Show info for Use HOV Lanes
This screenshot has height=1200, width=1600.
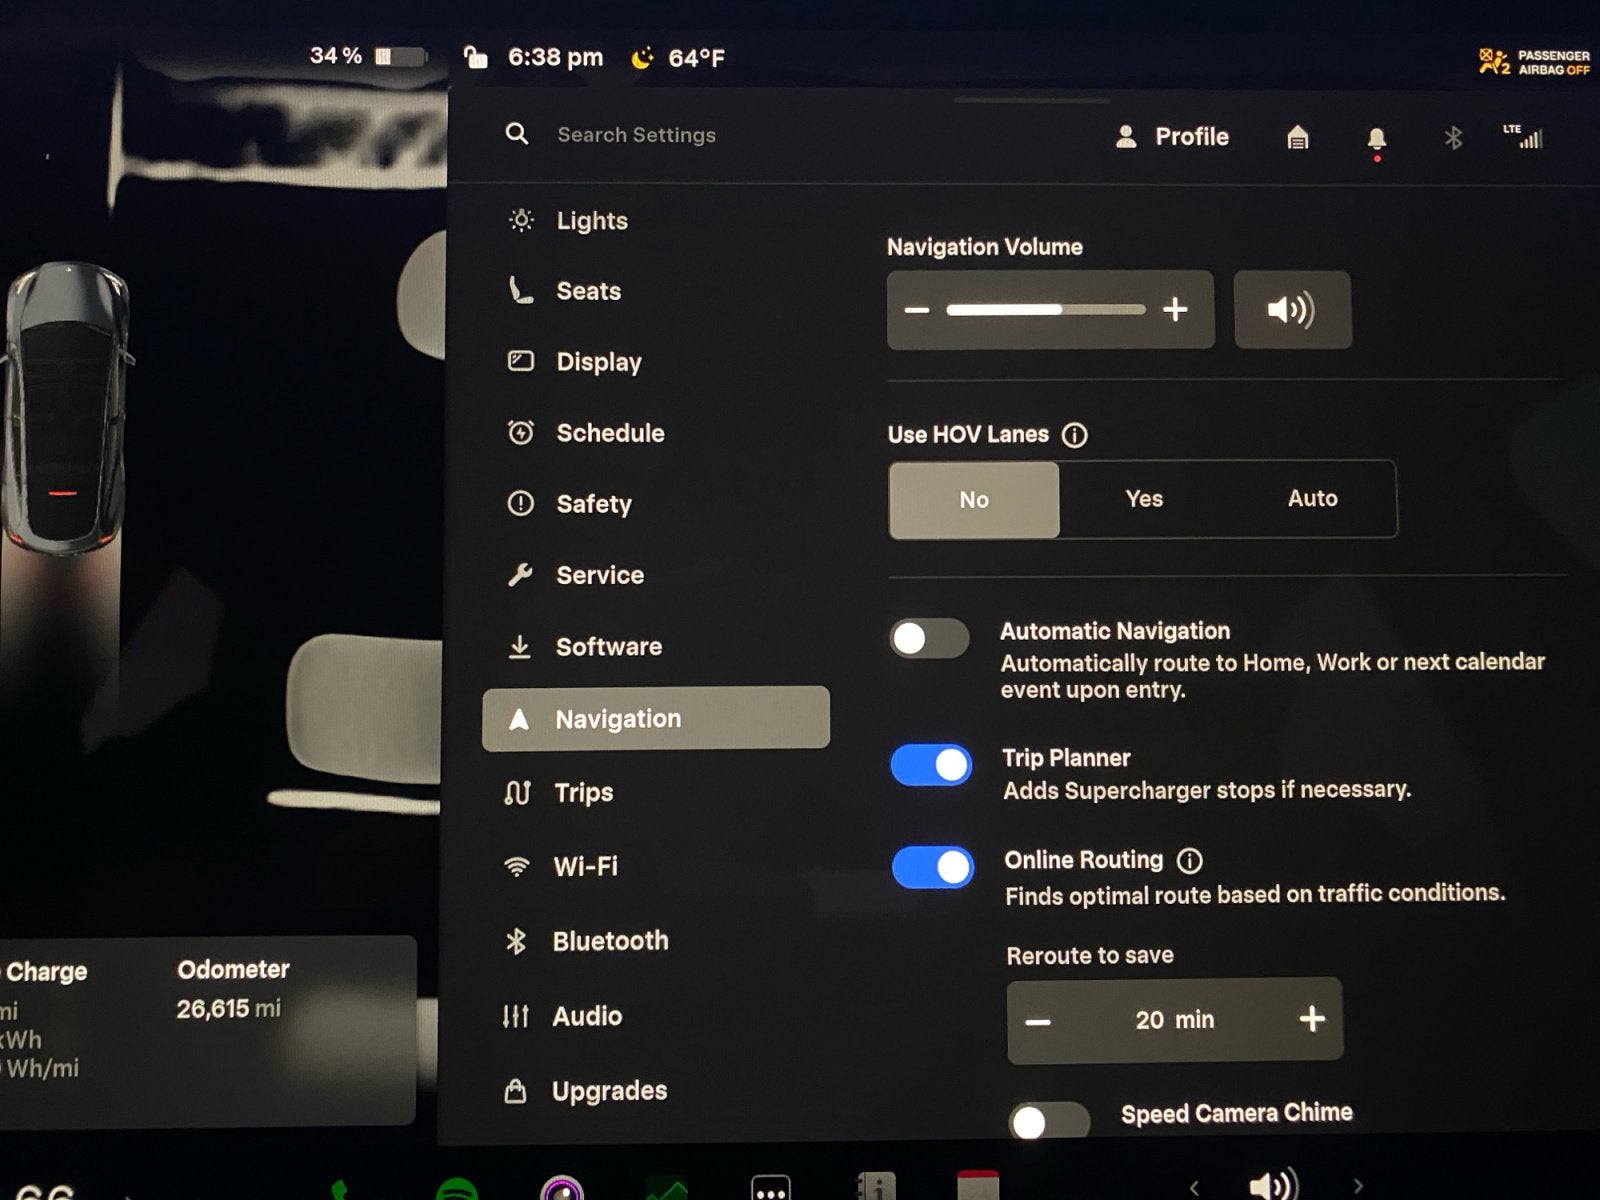tap(1075, 435)
